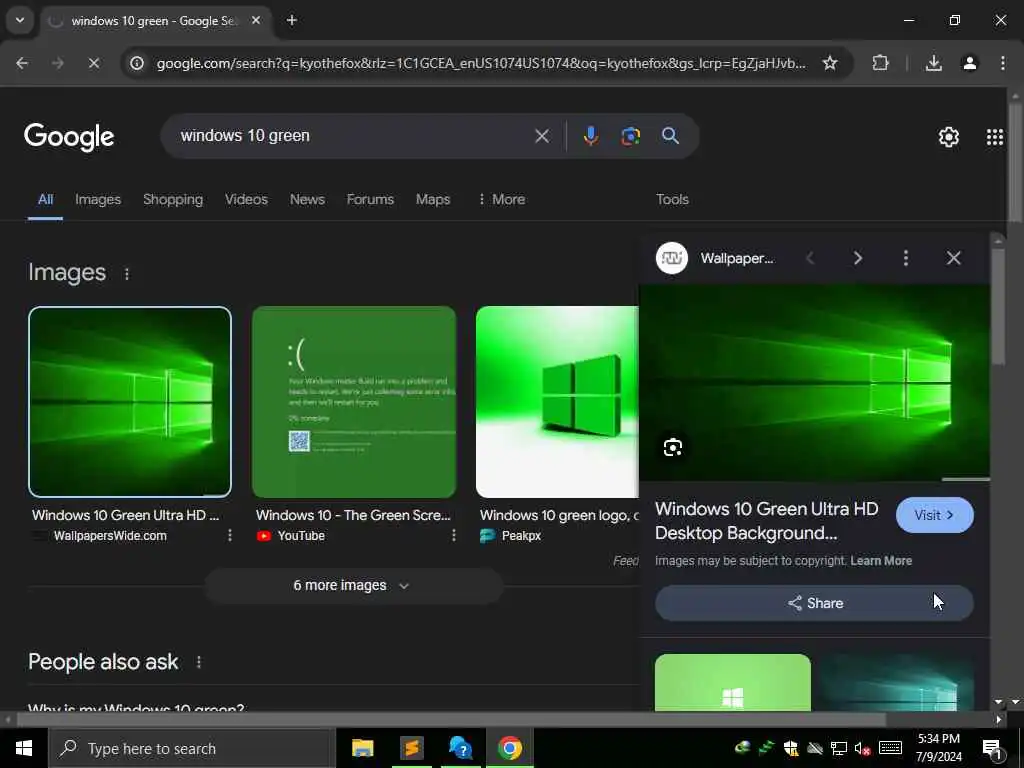
Task: Stop loading the page
Action: pos(93,63)
